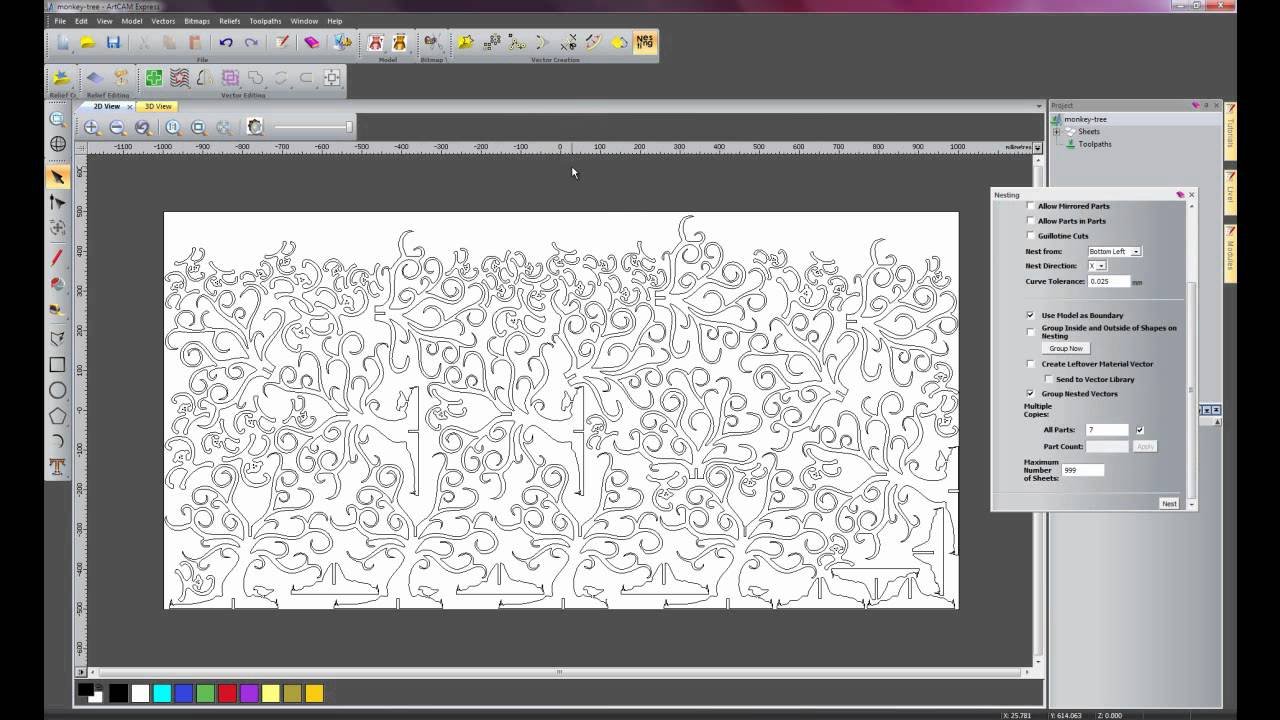Click the Group Now button
1280x720 pixels.
1066,349
